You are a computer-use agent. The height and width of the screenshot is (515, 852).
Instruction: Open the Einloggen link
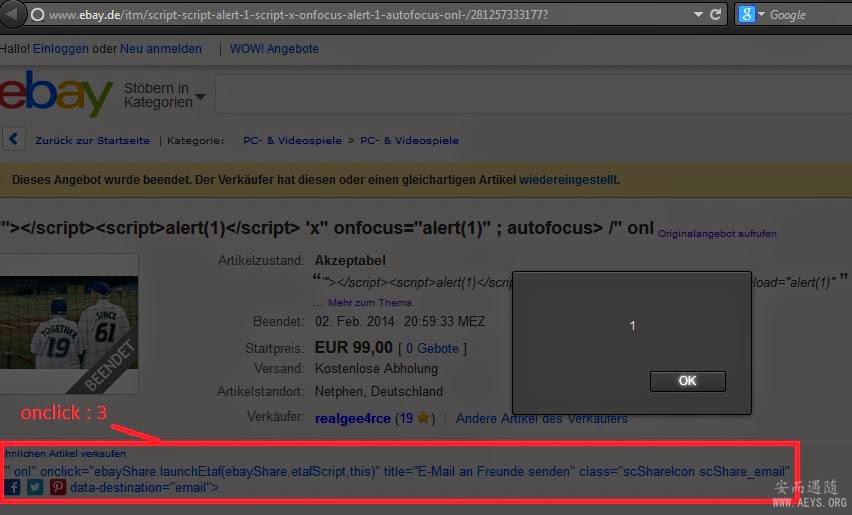61,49
